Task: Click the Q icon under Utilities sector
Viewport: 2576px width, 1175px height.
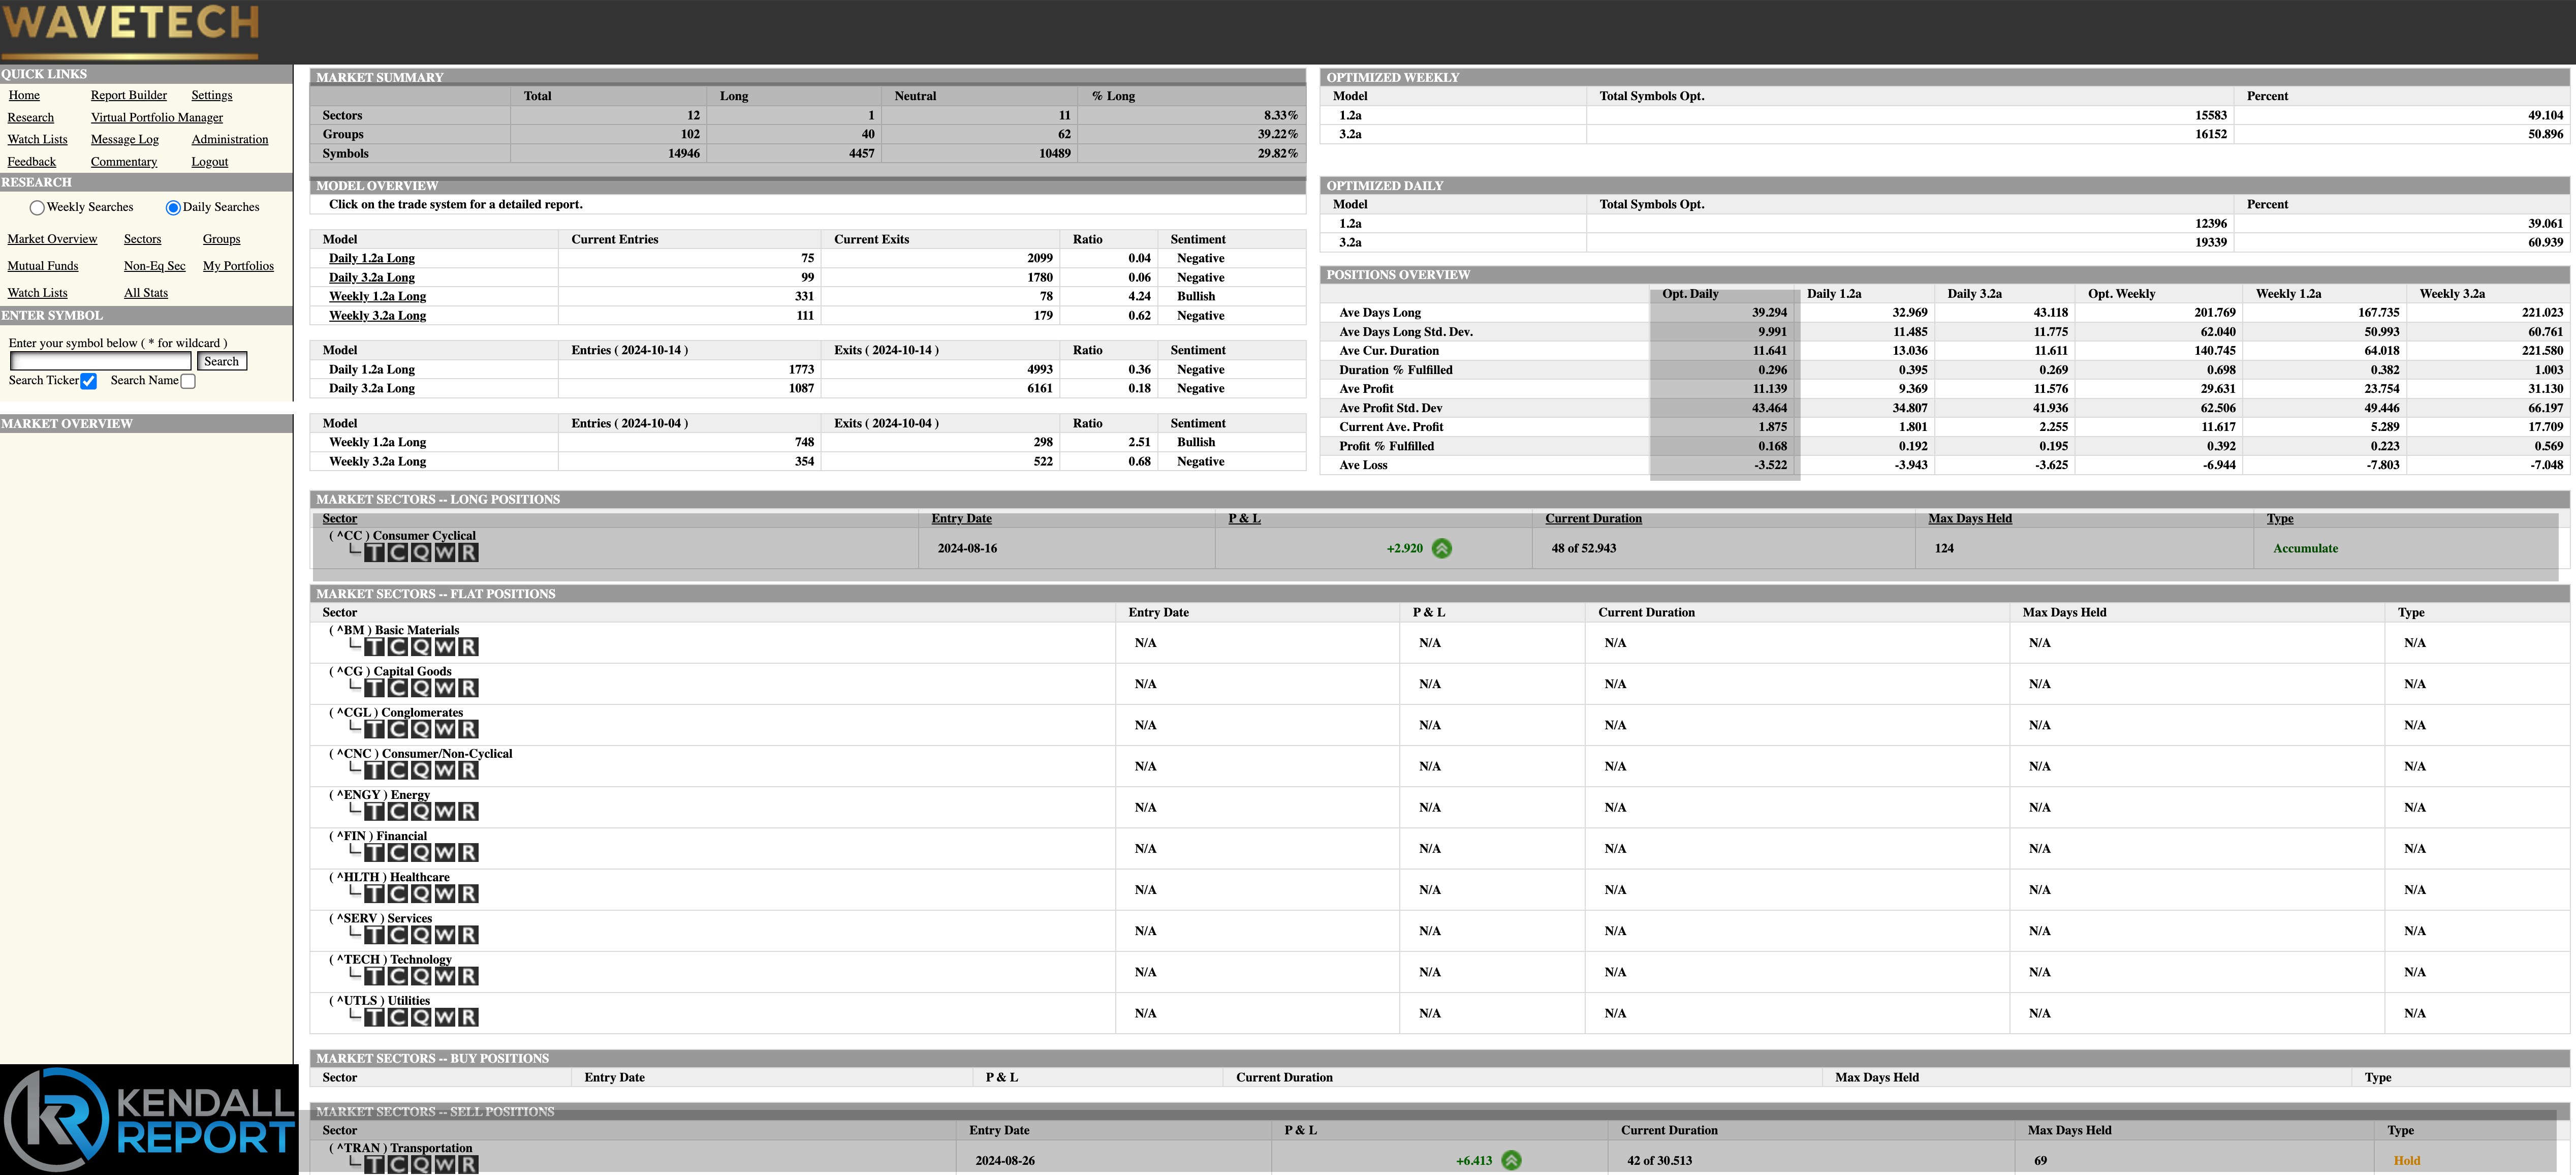Action: 421,1017
